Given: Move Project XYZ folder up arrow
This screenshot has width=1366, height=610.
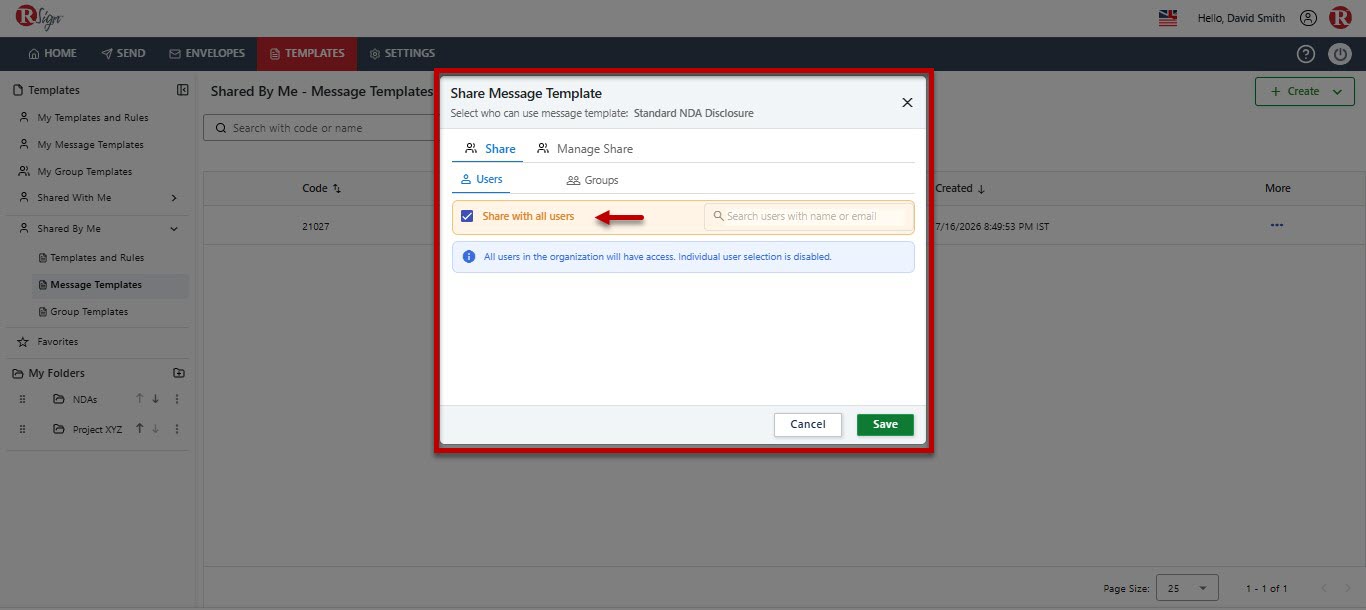Looking at the screenshot, I should tap(140, 429).
